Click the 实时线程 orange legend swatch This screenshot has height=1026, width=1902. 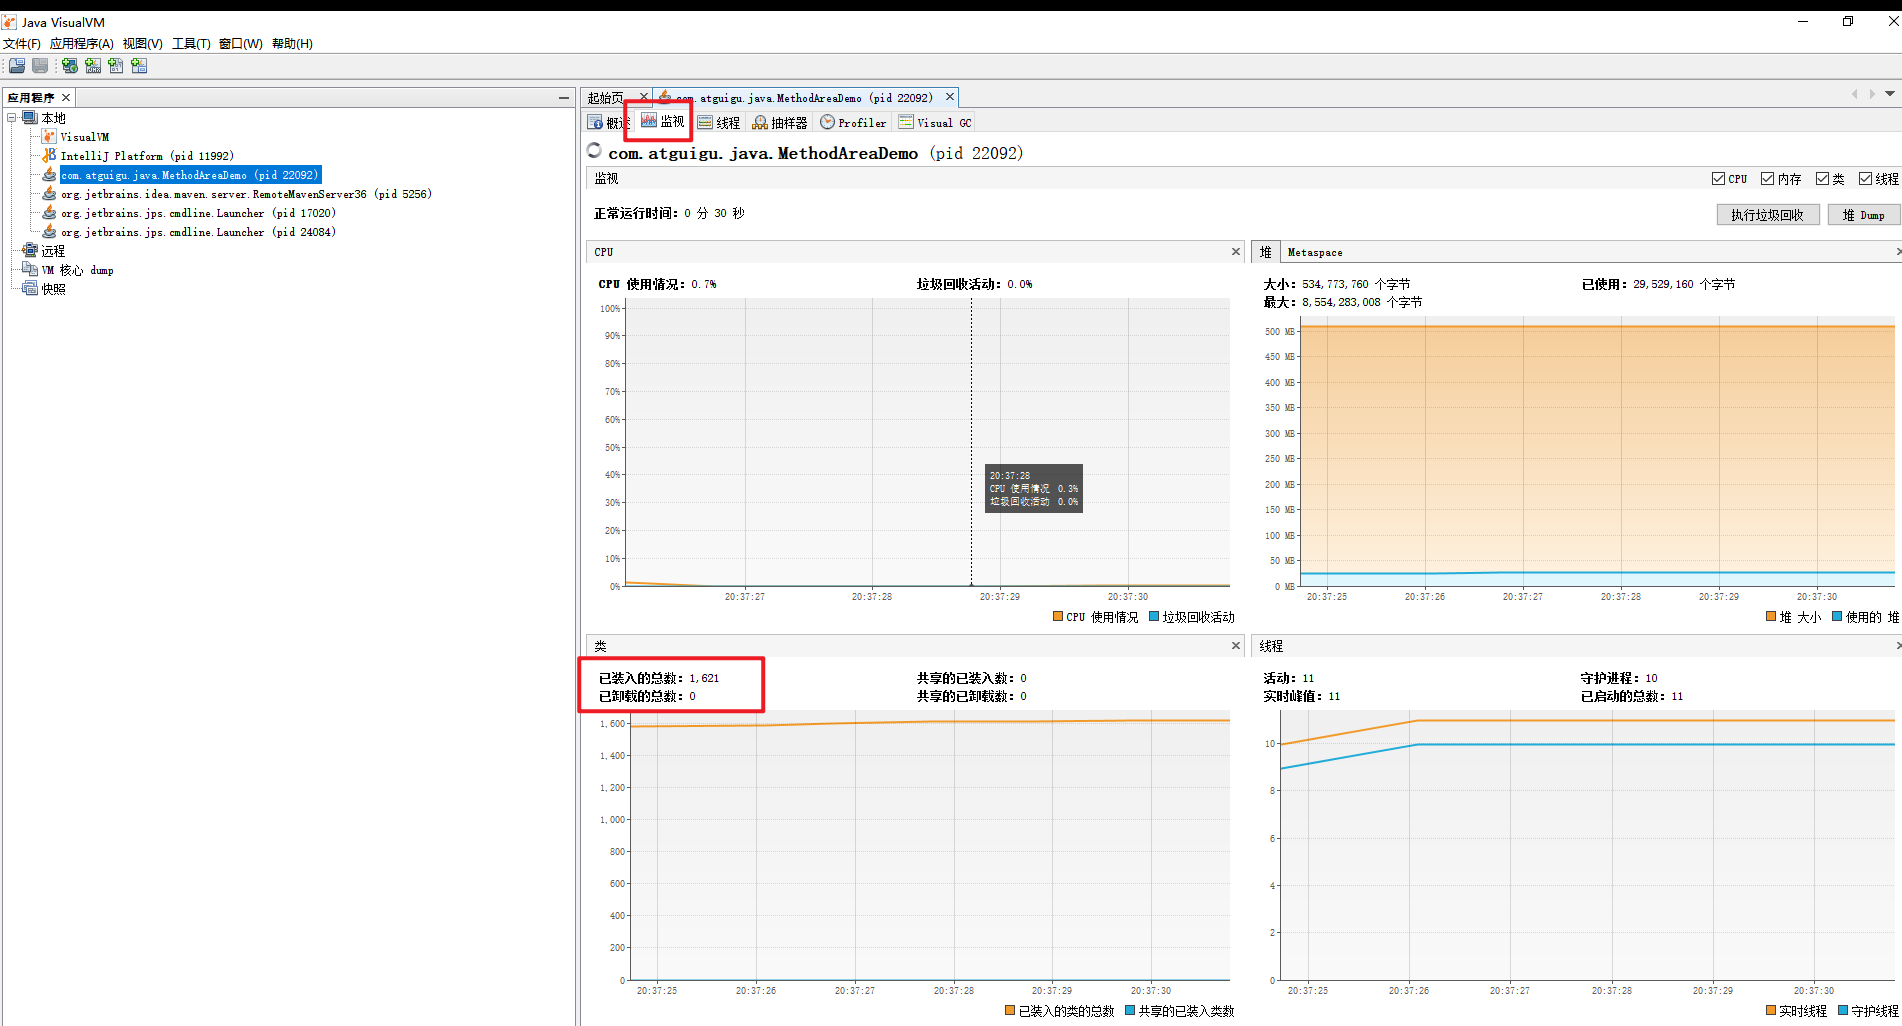pos(1771,1011)
